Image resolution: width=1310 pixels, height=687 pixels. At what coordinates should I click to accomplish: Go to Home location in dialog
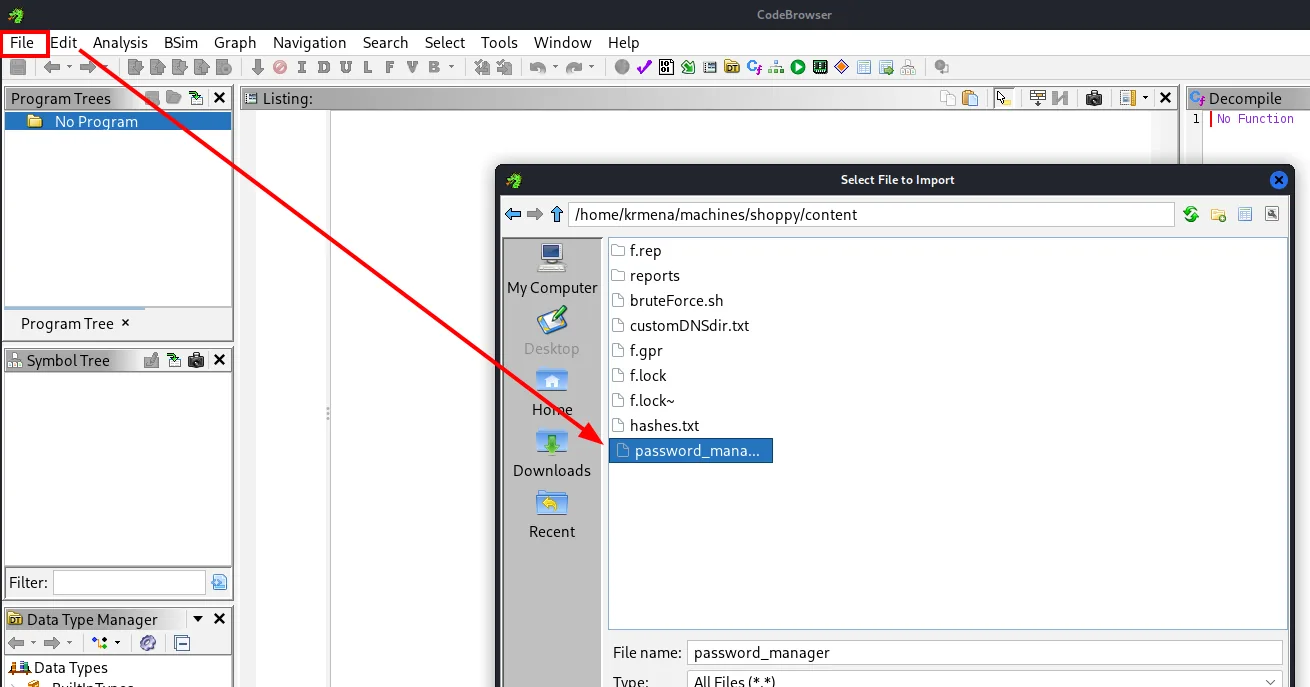(x=552, y=393)
